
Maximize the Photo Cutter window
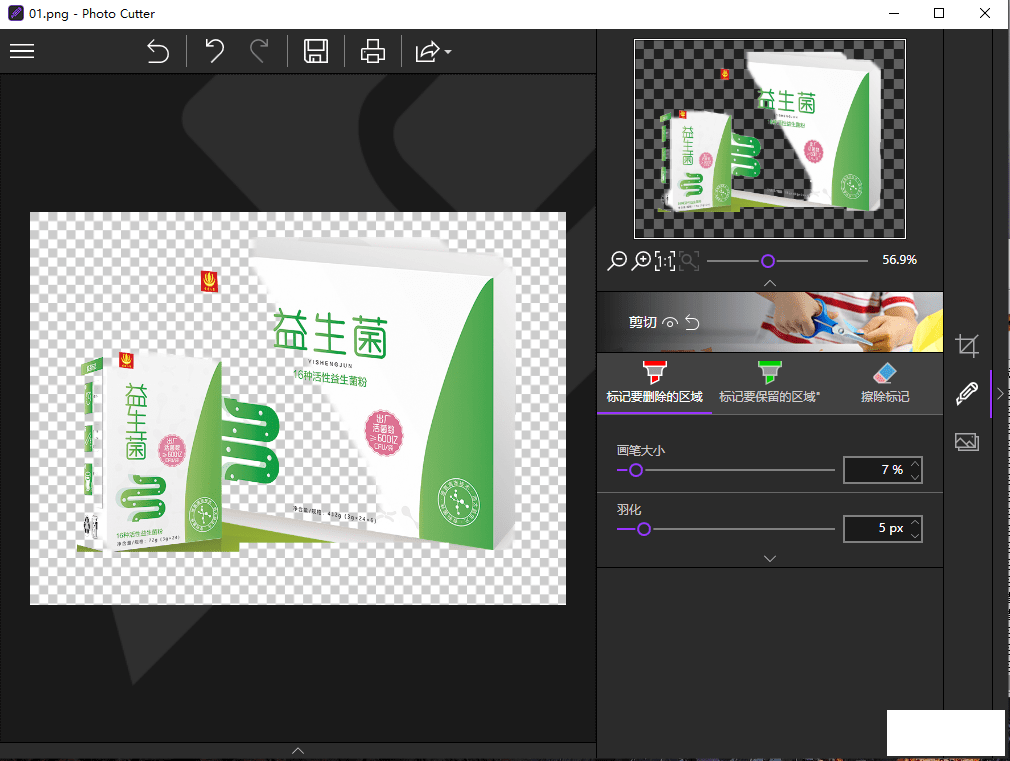(x=939, y=13)
